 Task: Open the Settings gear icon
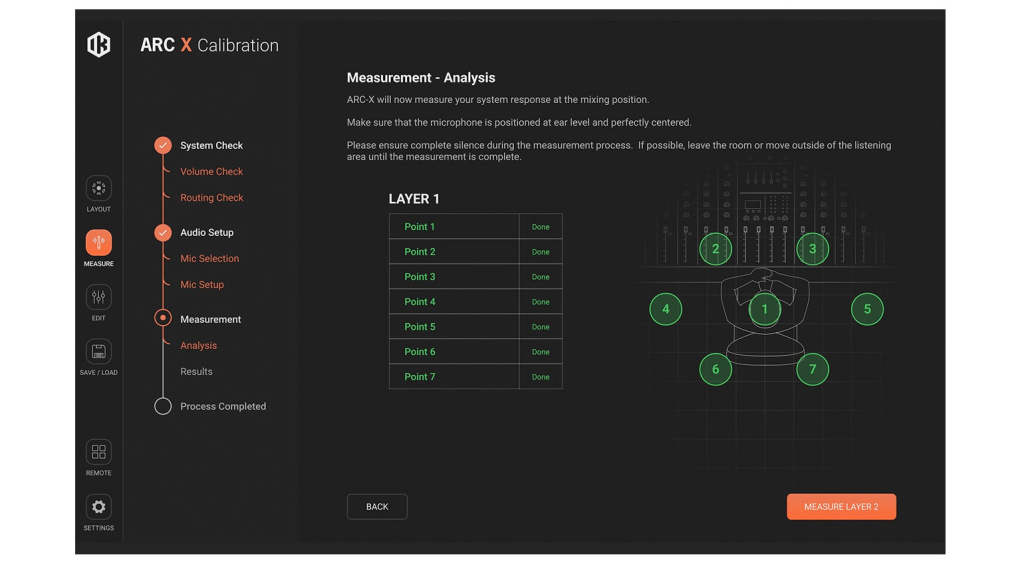99,507
